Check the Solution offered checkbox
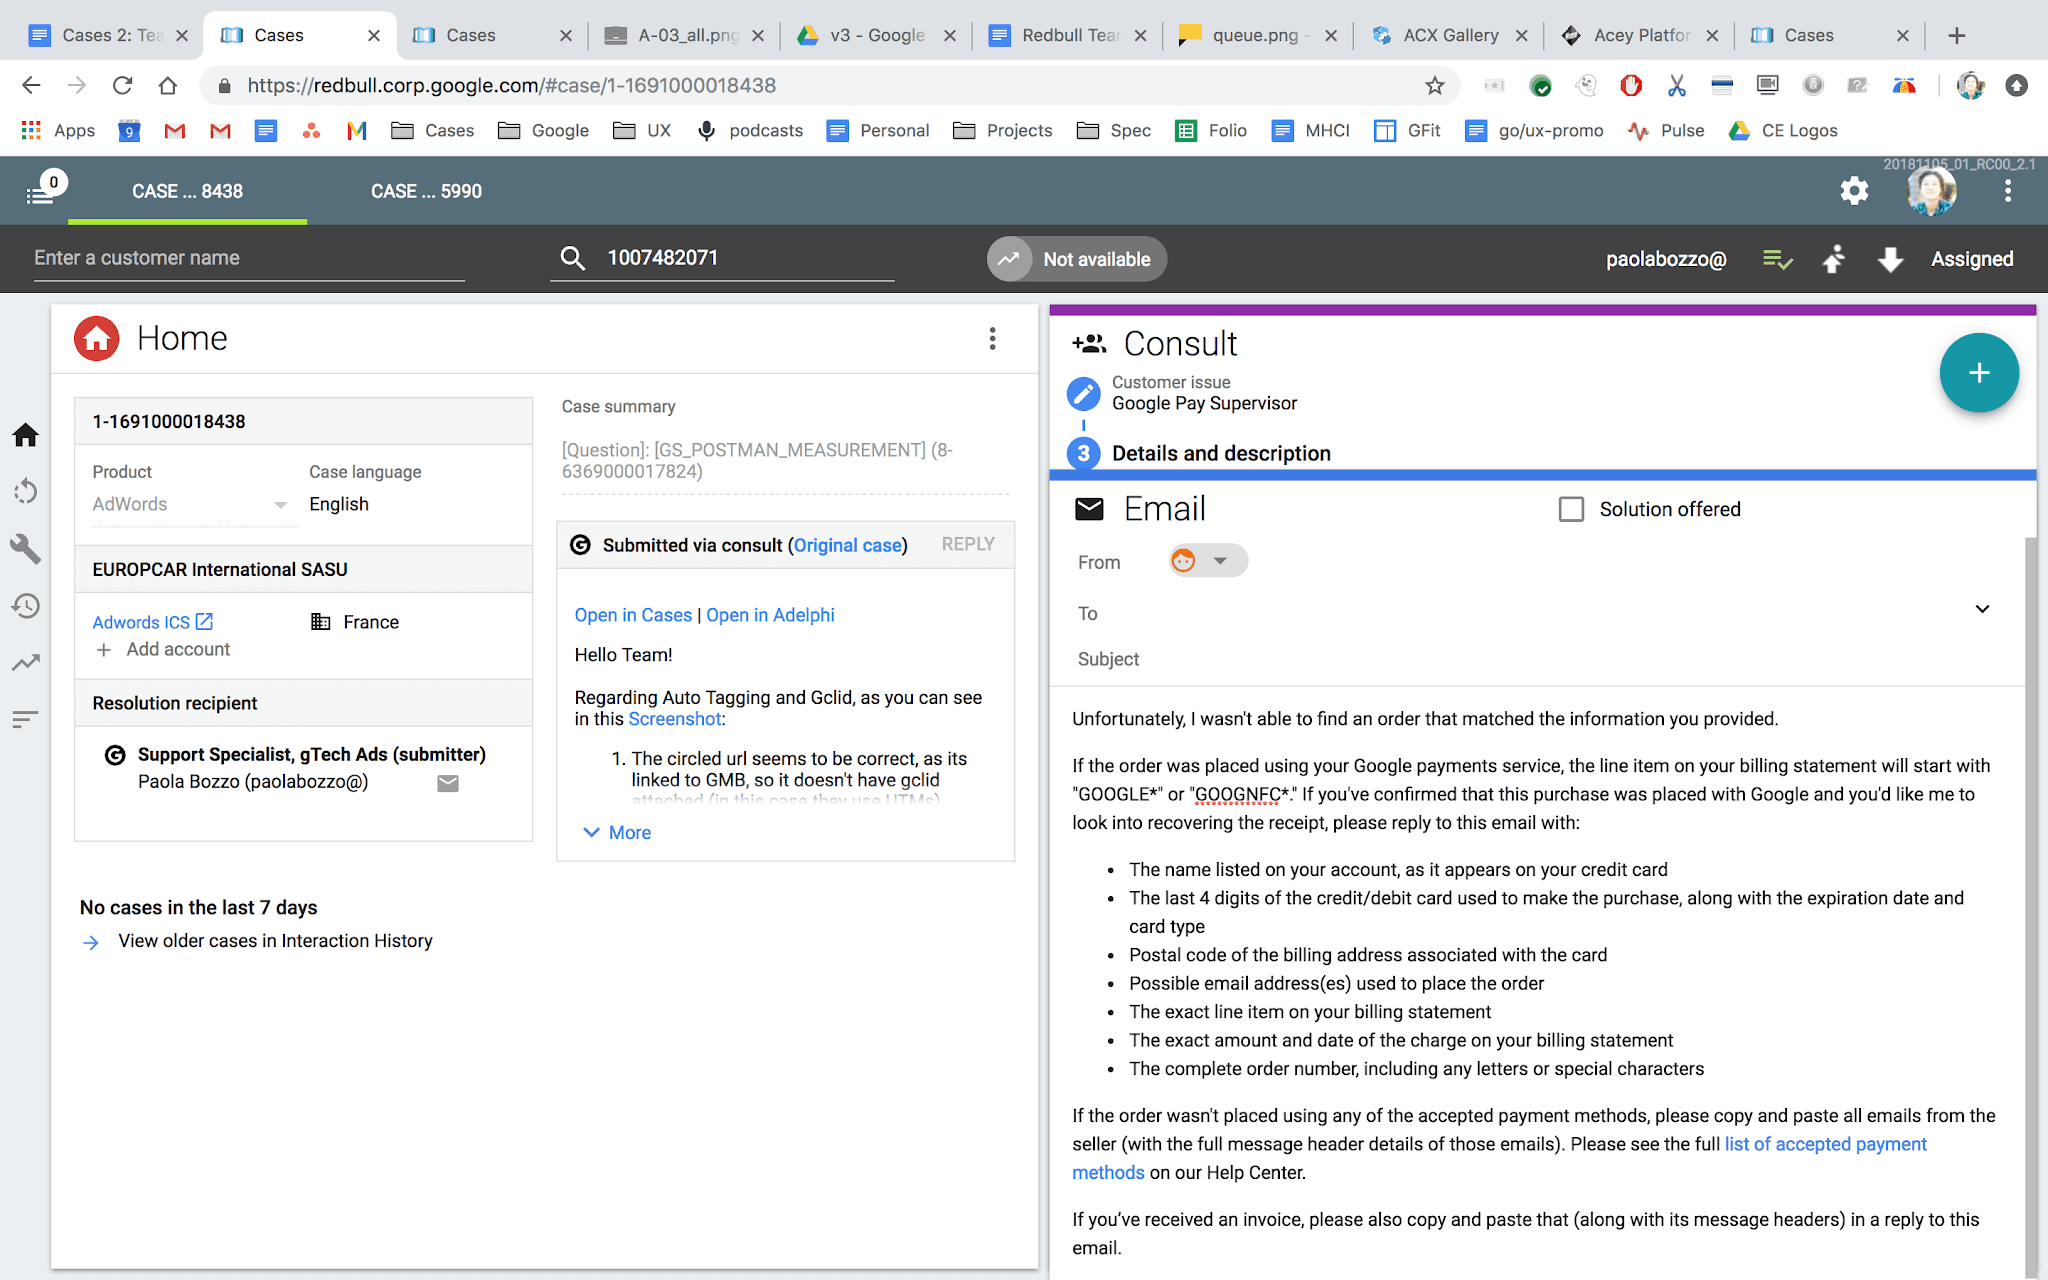Viewport: 2048px width, 1280px height. click(1571, 509)
